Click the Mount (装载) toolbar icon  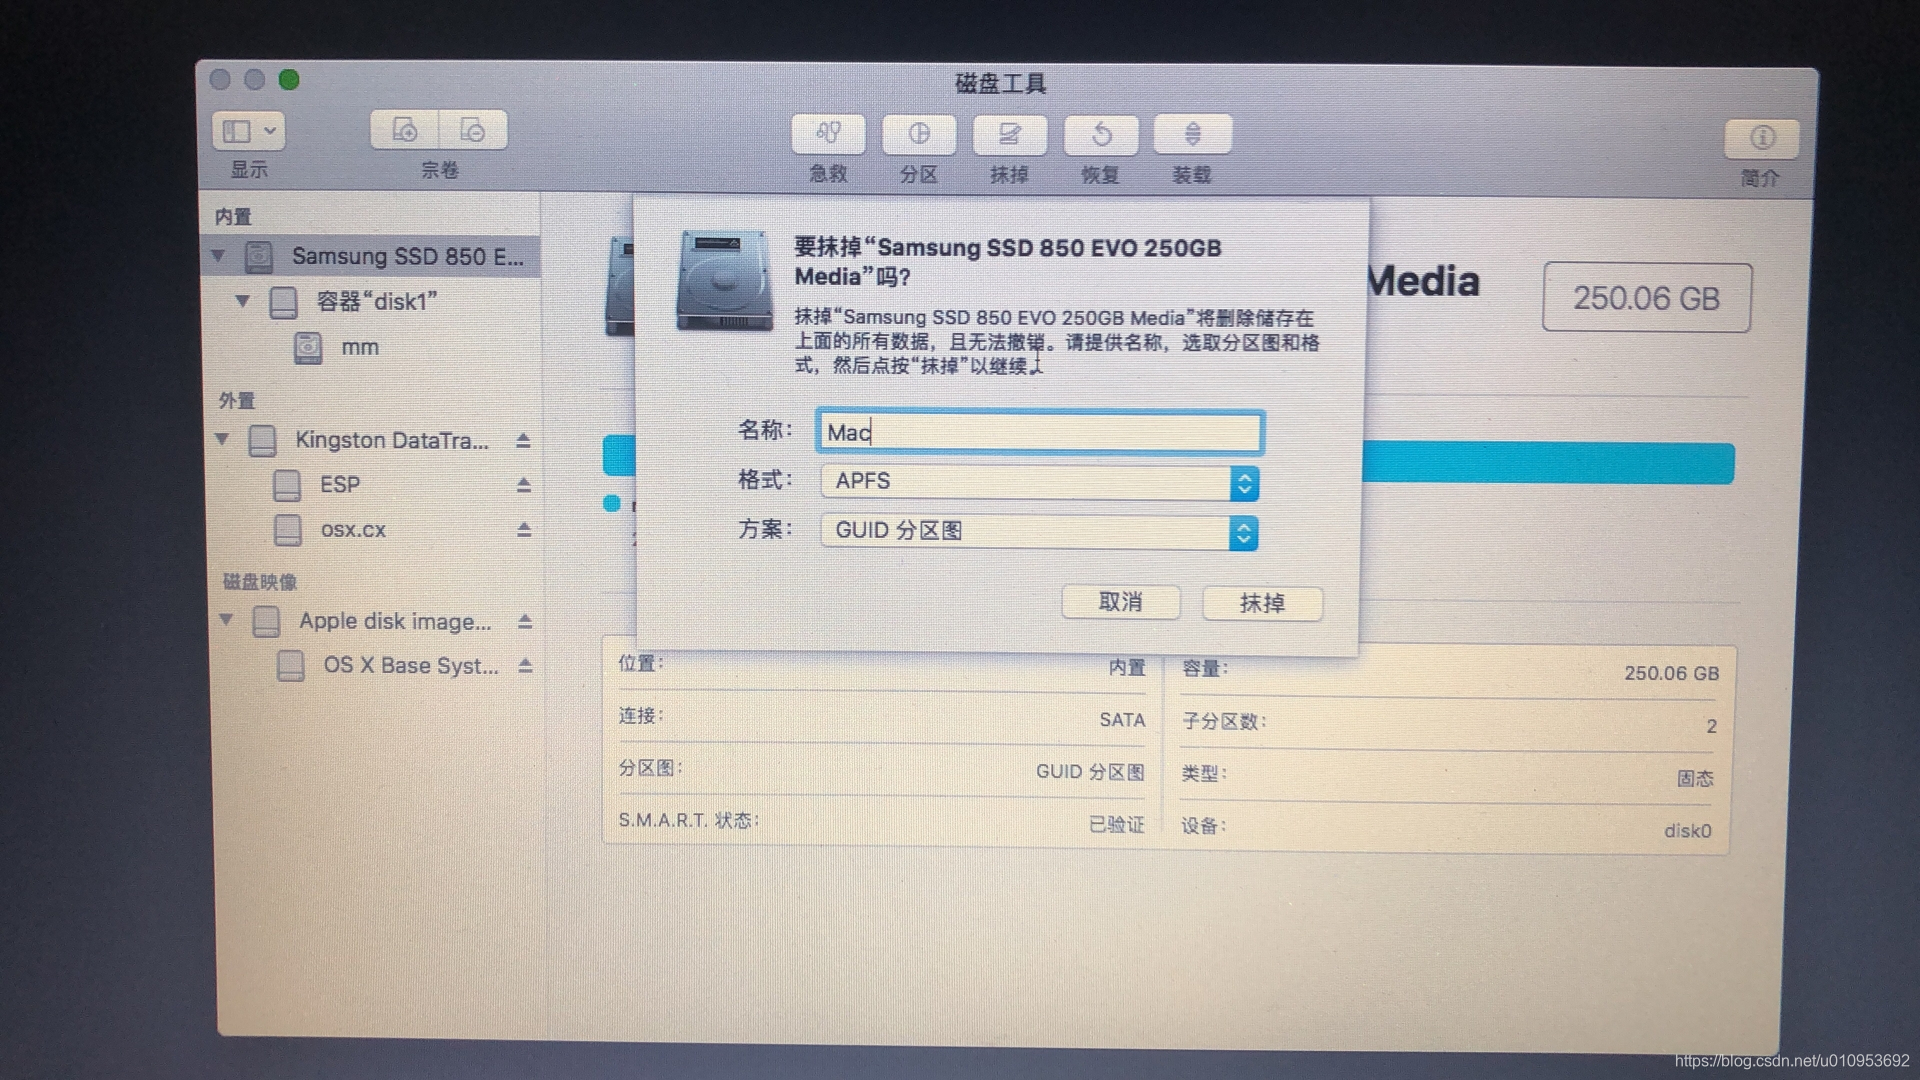[x=1192, y=134]
